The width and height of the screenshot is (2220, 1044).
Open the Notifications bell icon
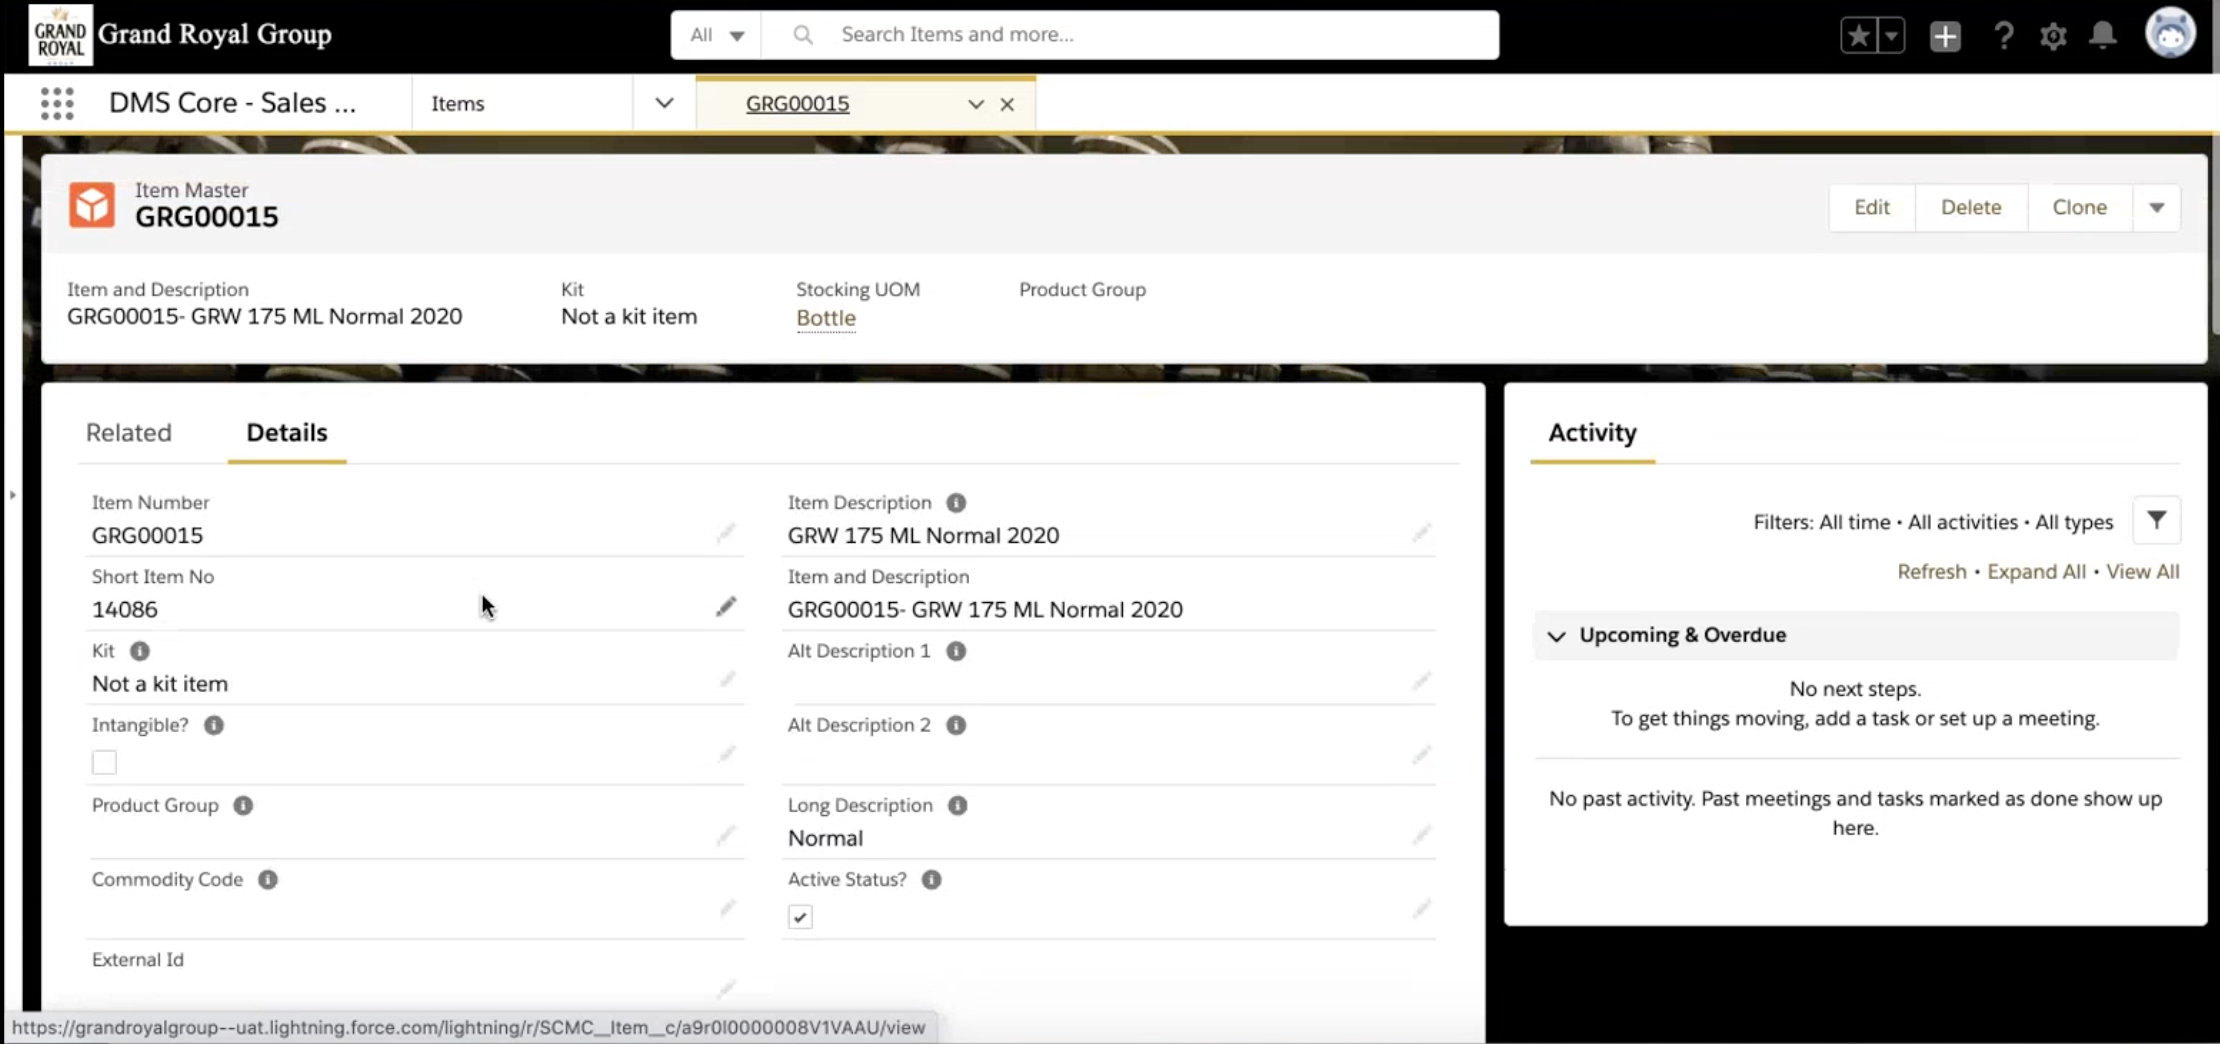(x=2103, y=36)
